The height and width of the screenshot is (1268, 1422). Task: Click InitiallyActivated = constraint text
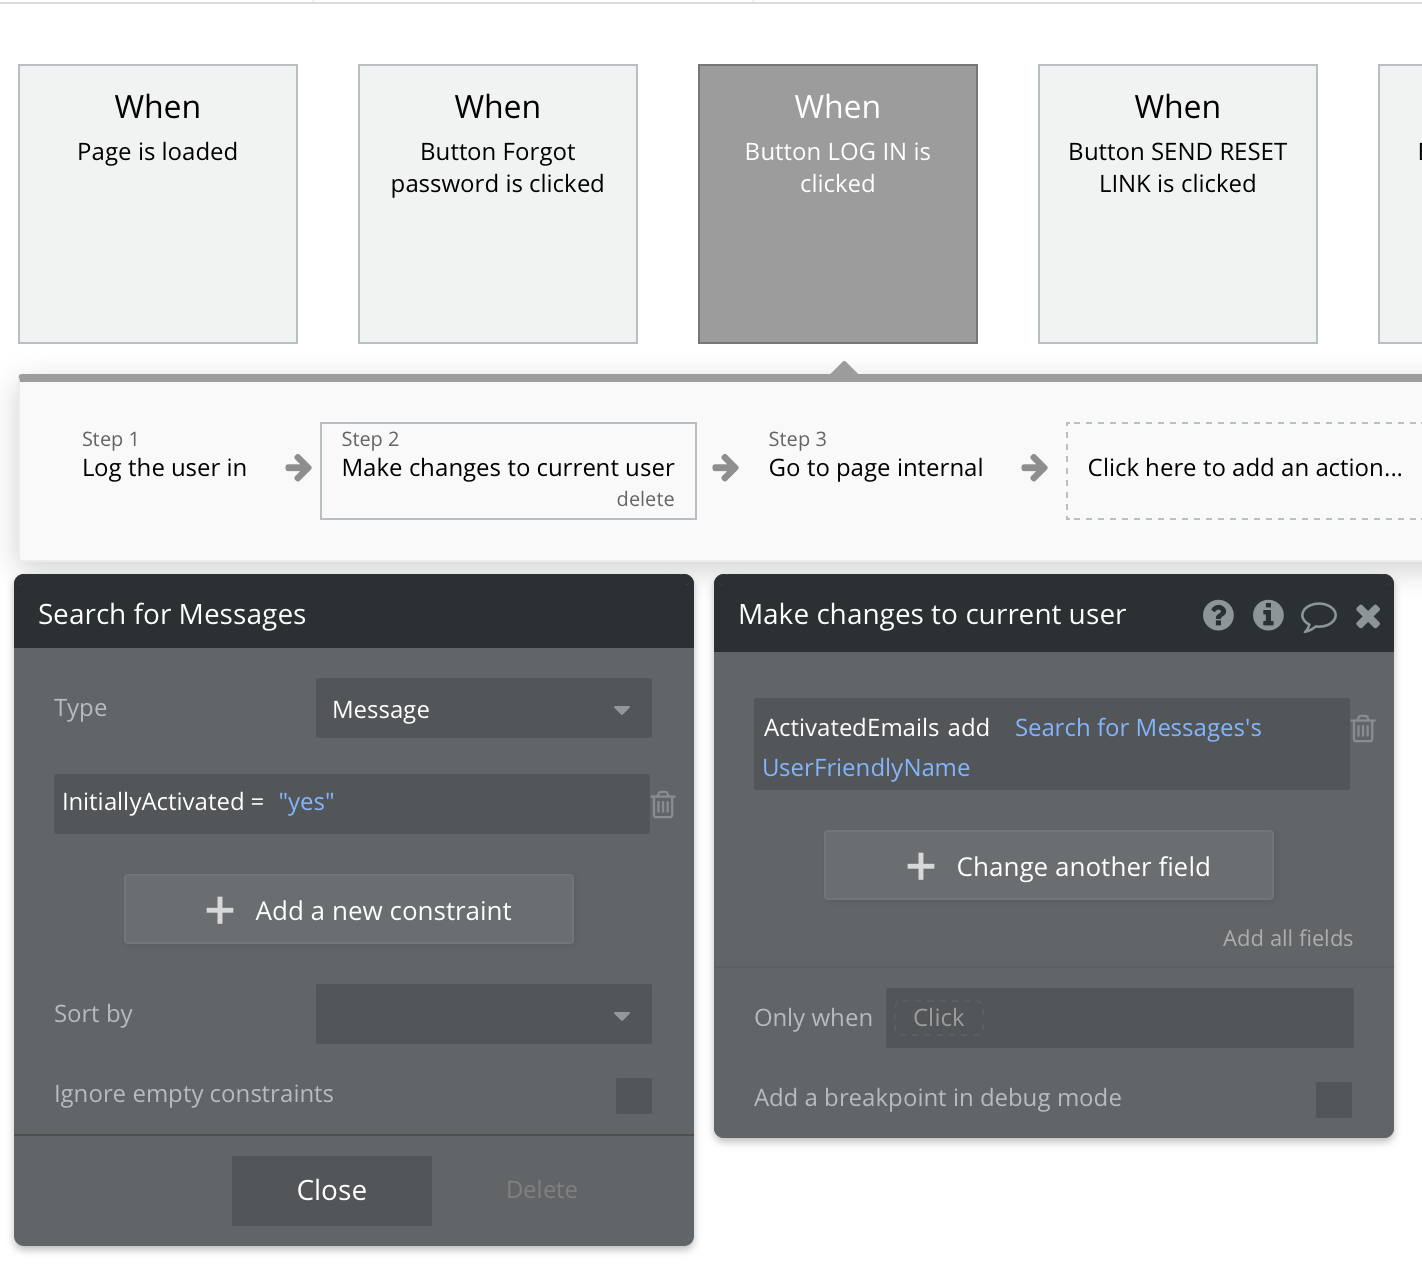pyautogui.click(x=163, y=802)
